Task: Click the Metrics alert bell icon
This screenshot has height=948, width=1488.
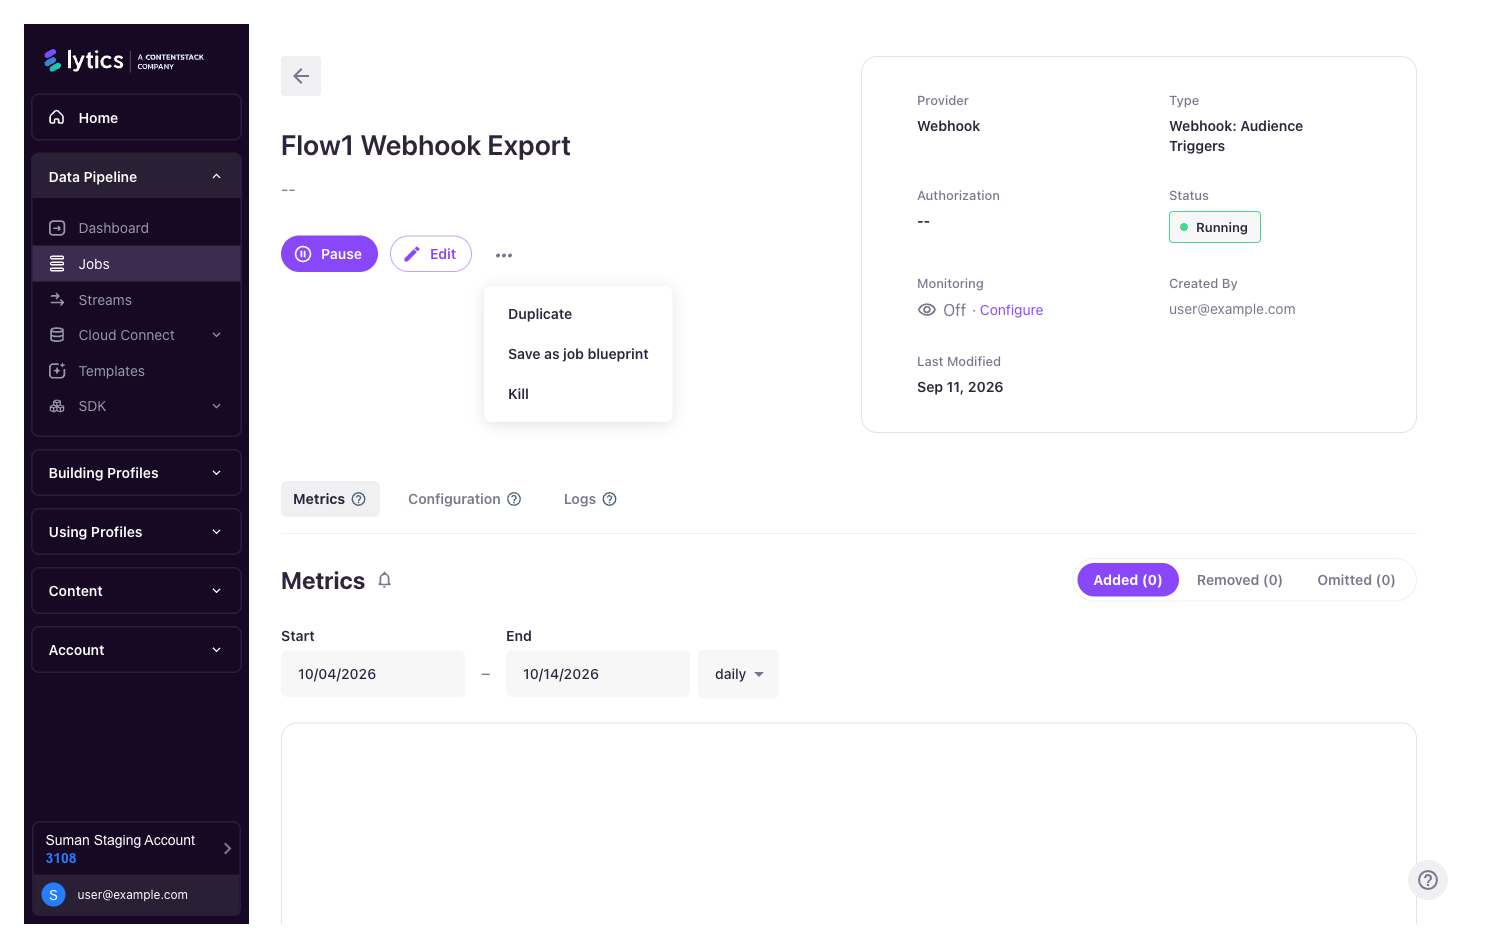Action: coord(385,580)
